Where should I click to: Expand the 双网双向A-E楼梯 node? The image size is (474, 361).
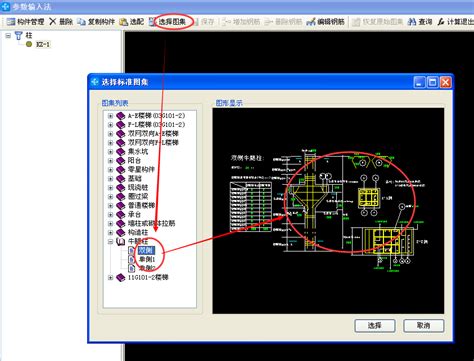click(110, 134)
